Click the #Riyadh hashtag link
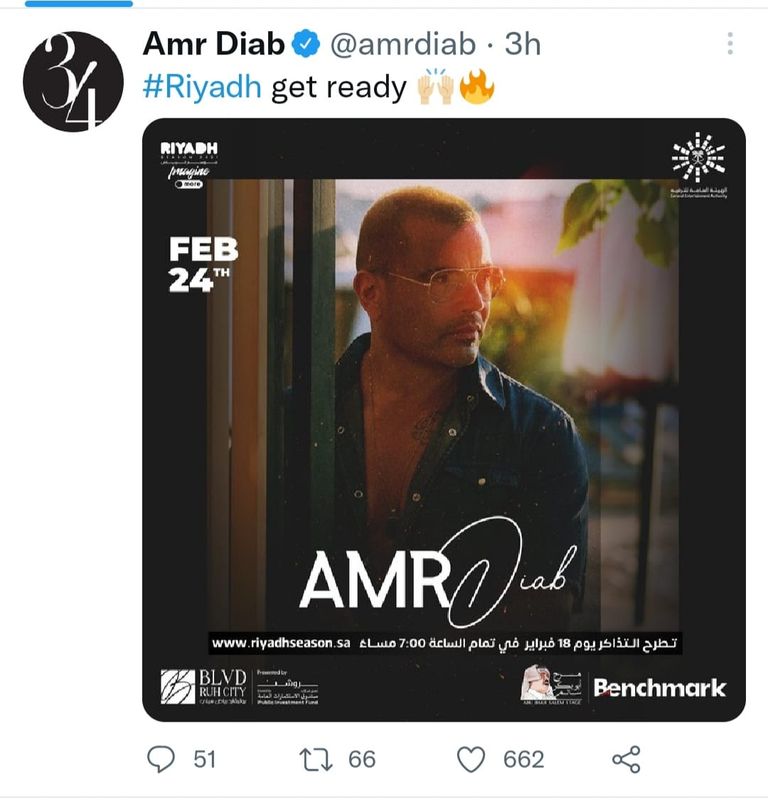Screen dimensions: 768x806 202,86
